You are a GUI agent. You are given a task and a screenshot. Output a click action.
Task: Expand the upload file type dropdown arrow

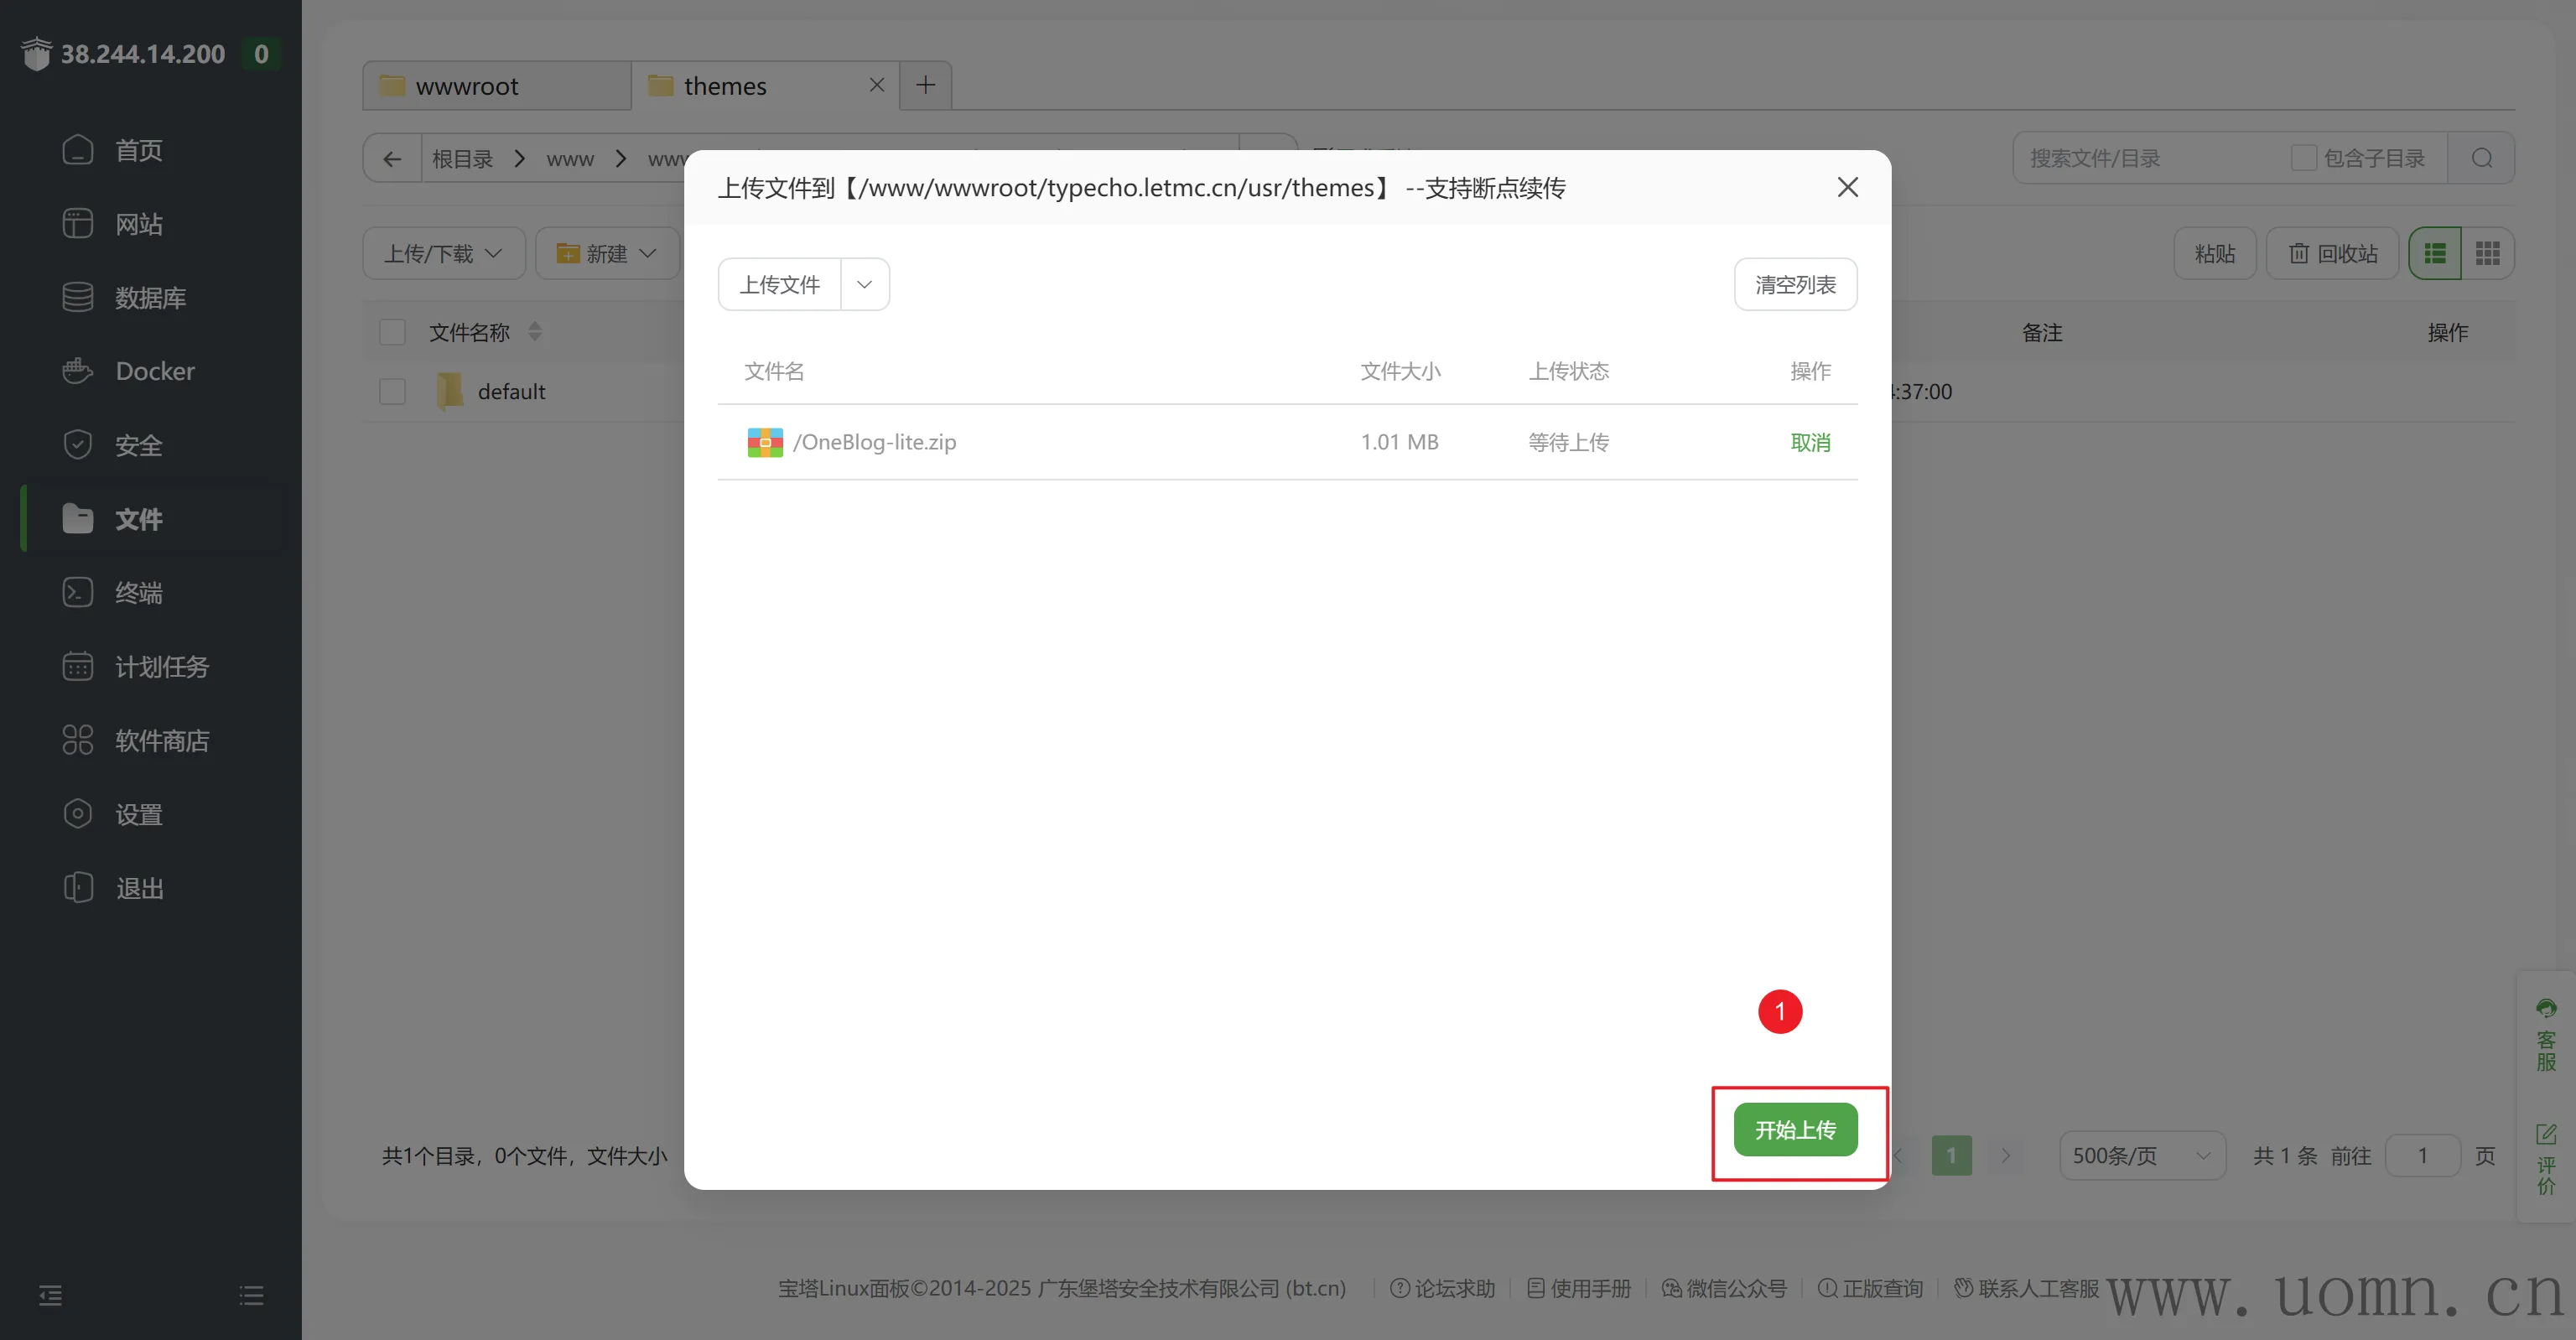[x=865, y=285]
